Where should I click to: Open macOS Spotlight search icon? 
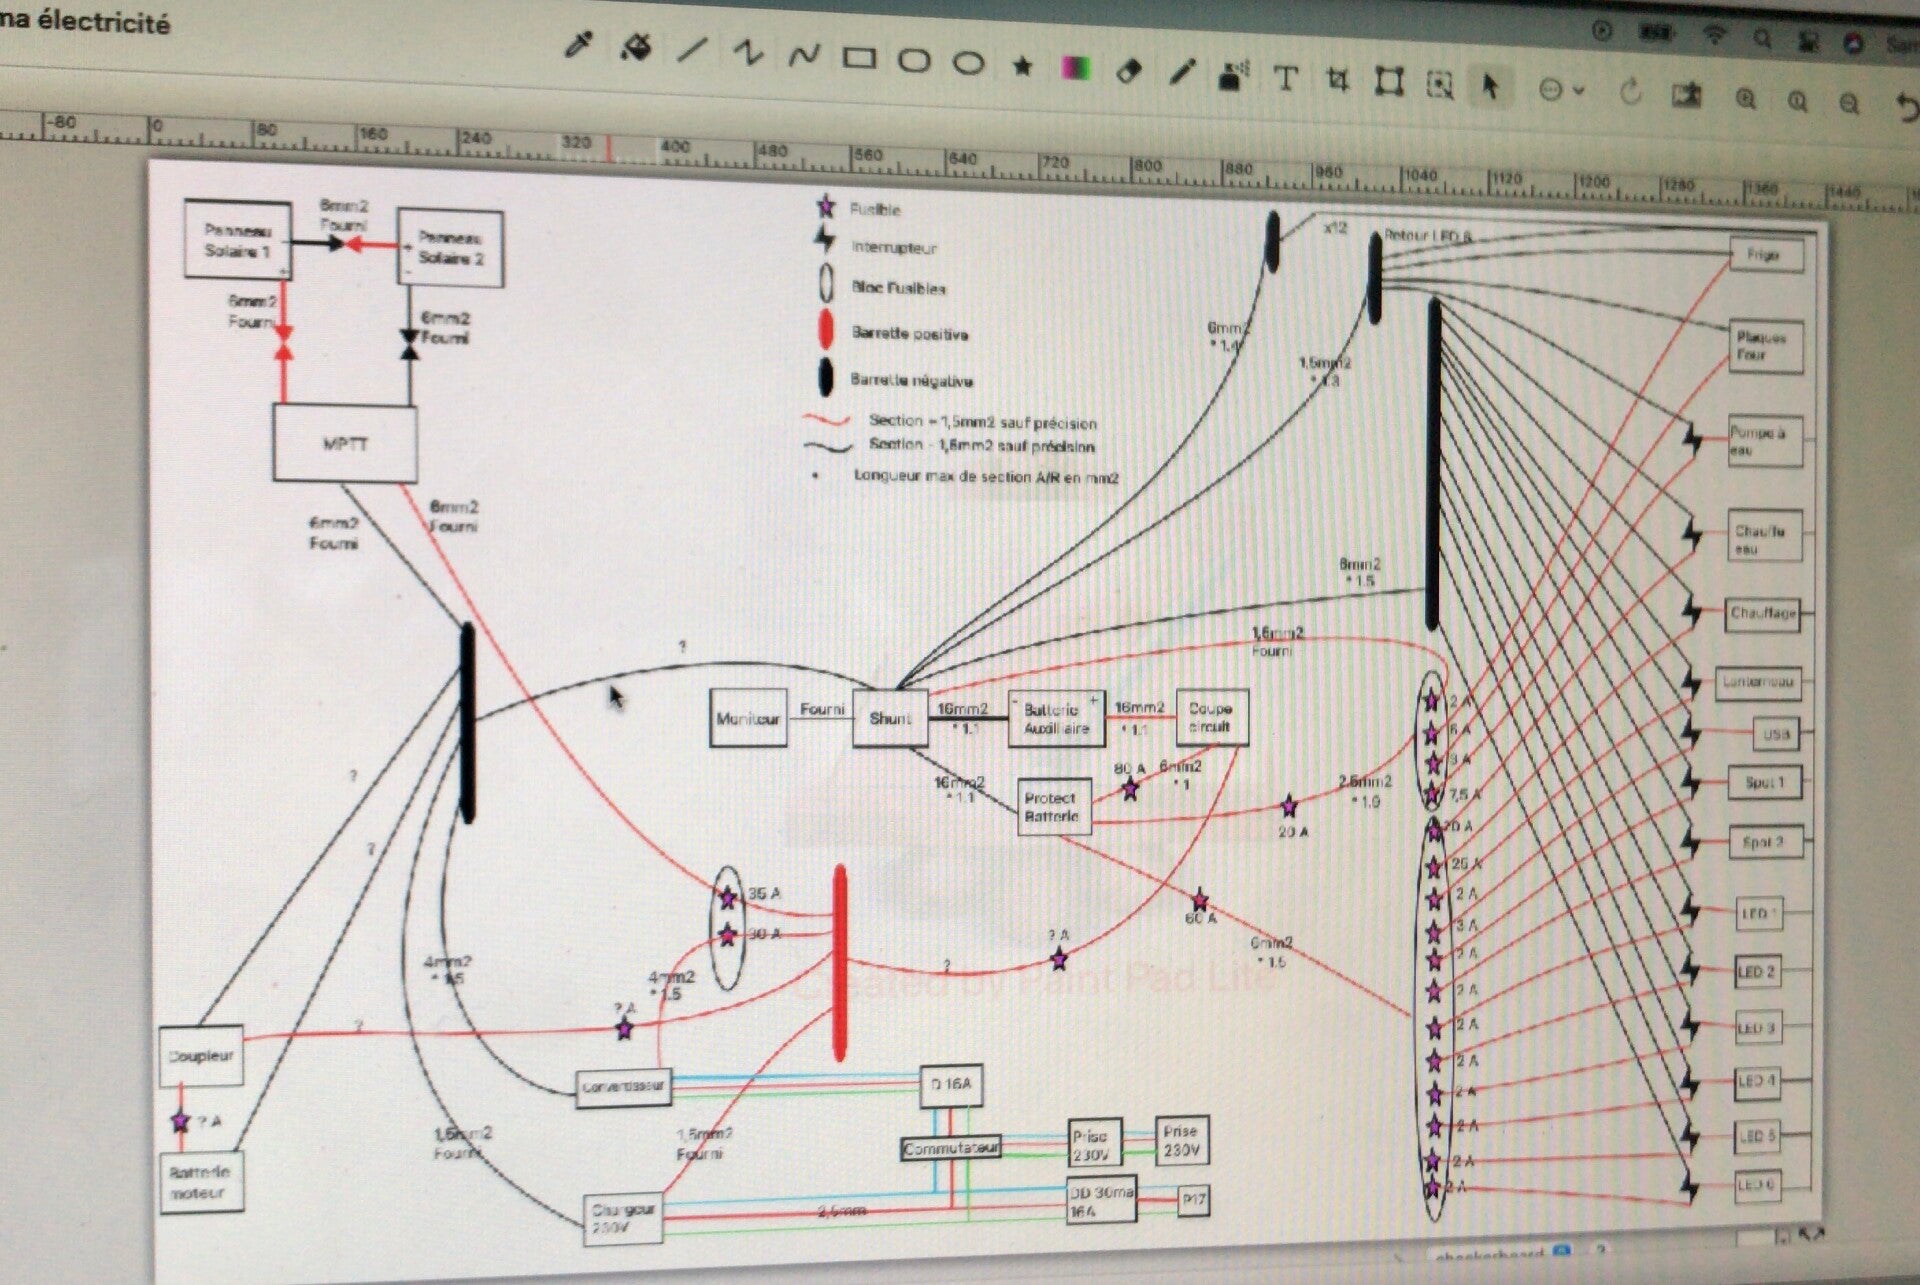1762,39
